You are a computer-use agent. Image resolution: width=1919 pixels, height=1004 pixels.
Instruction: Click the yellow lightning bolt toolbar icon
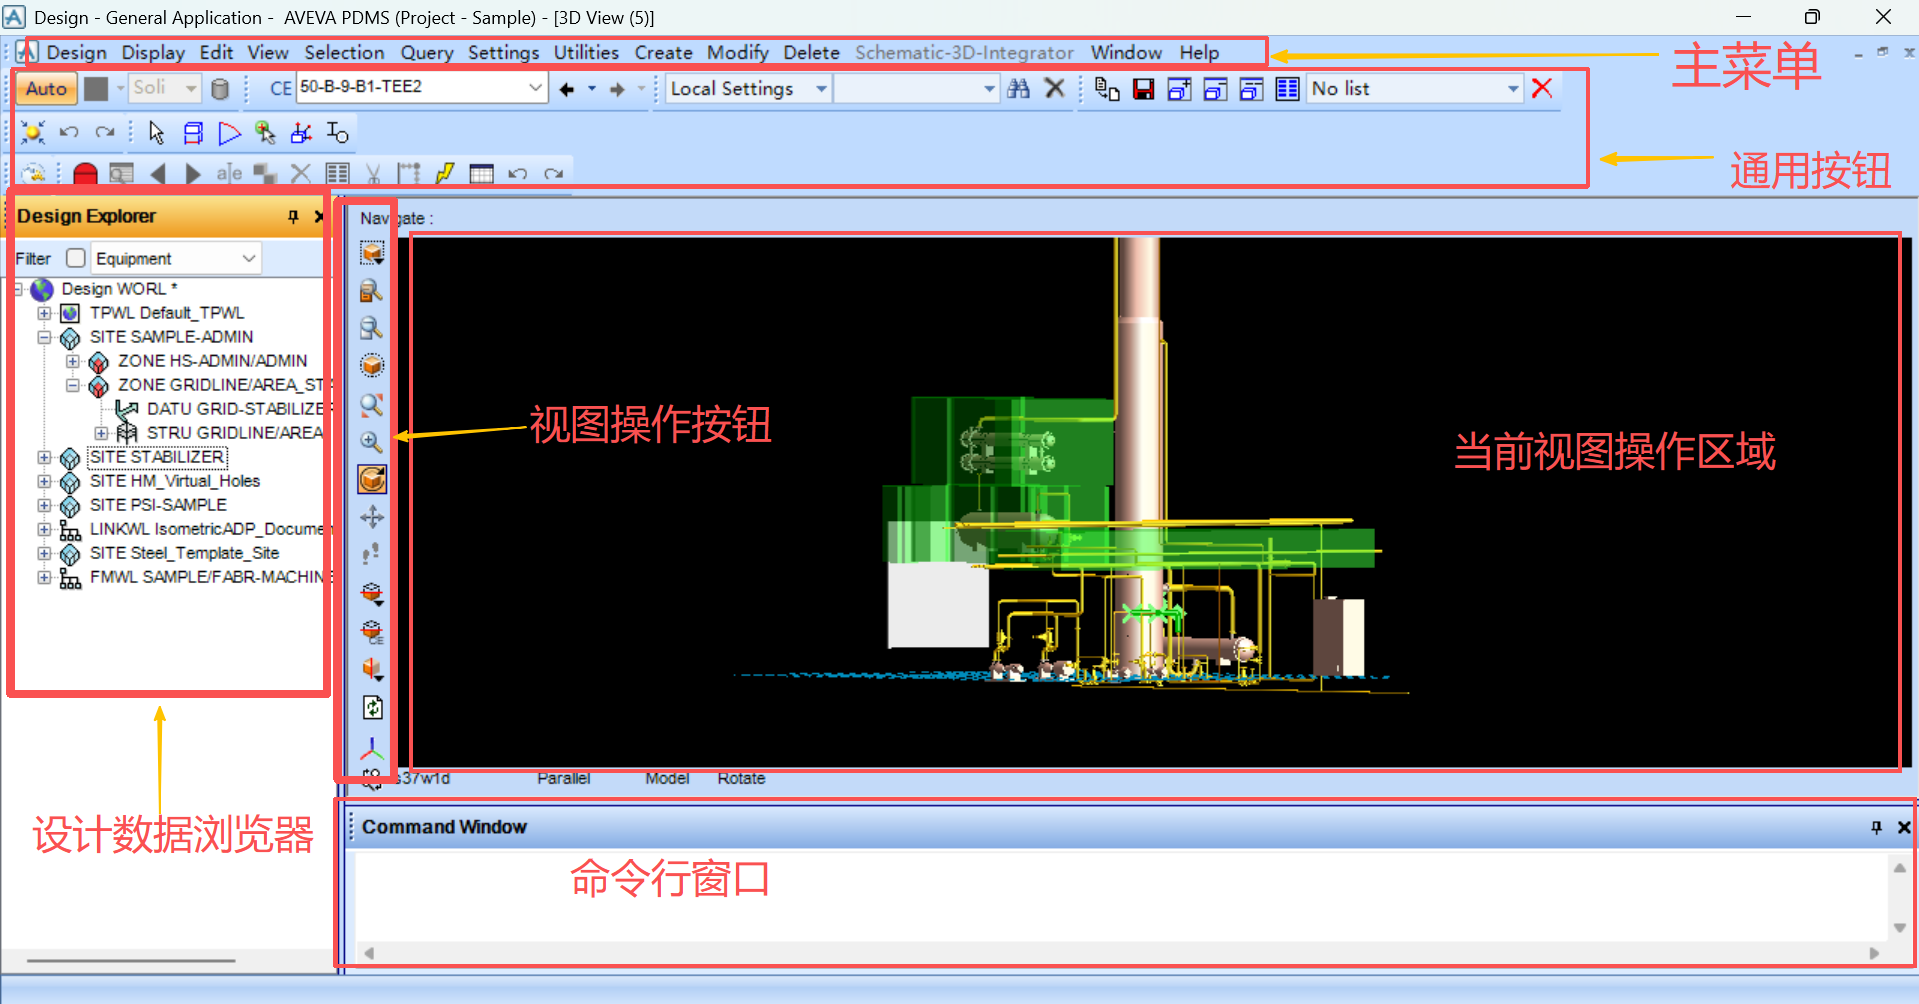click(445, 174)
